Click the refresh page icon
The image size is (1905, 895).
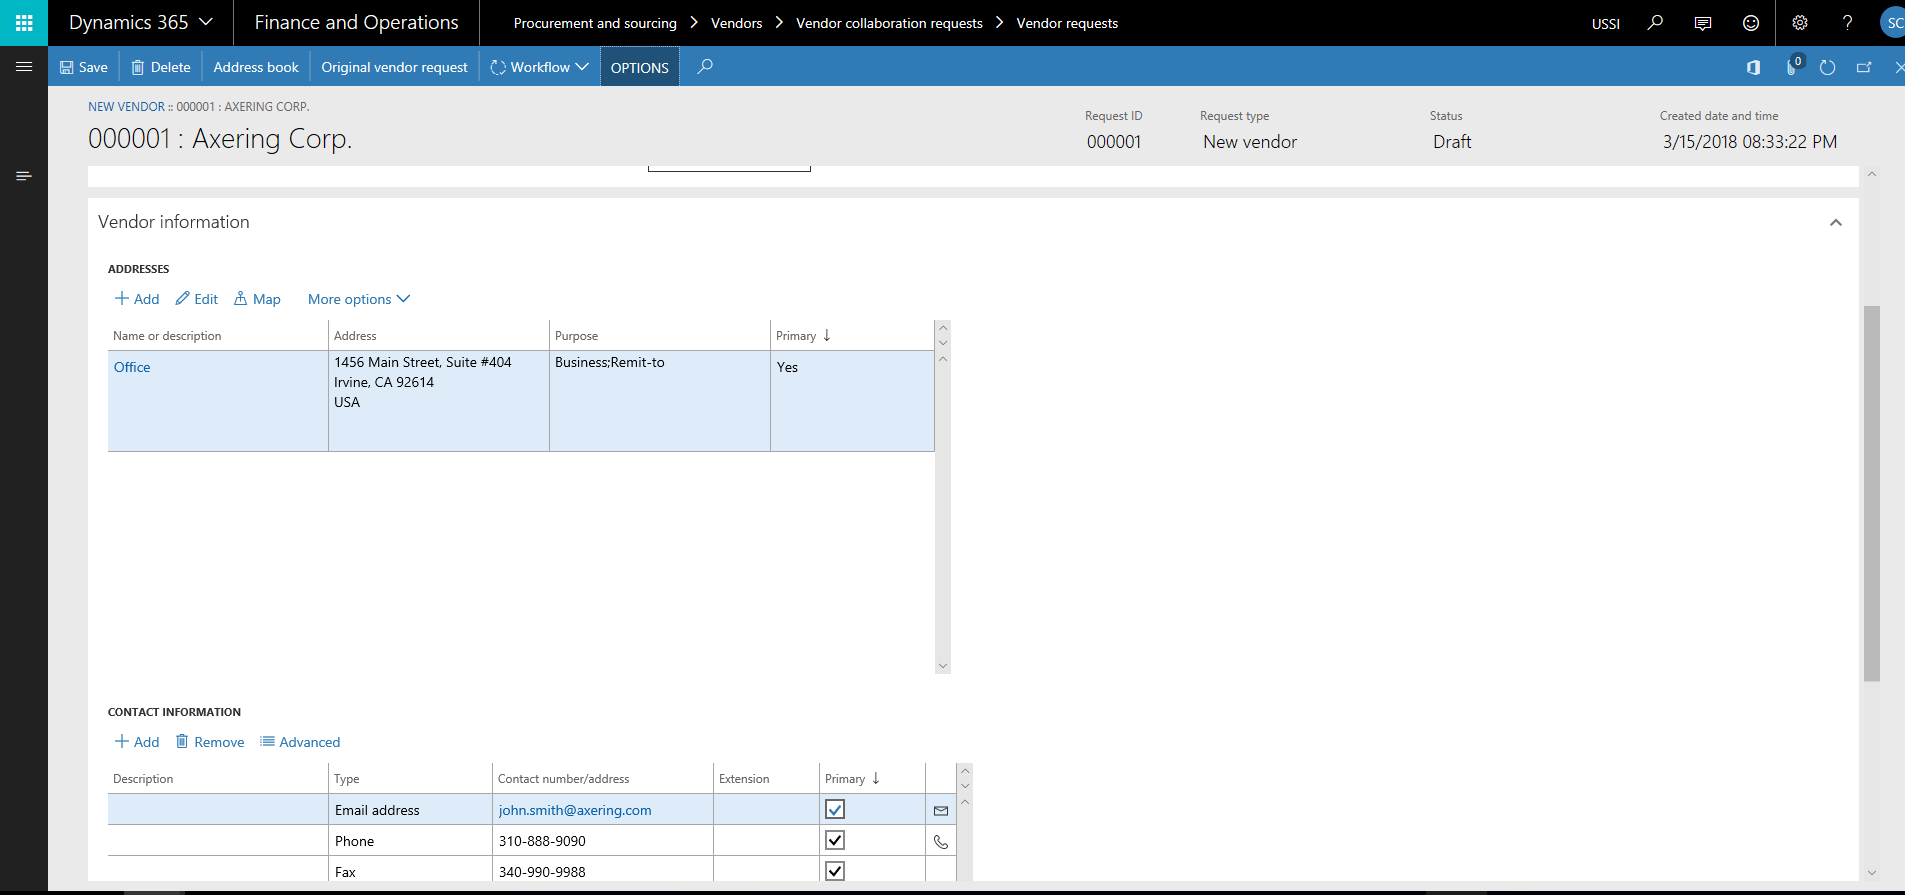pyautogui.click(x=1827, y=67)
